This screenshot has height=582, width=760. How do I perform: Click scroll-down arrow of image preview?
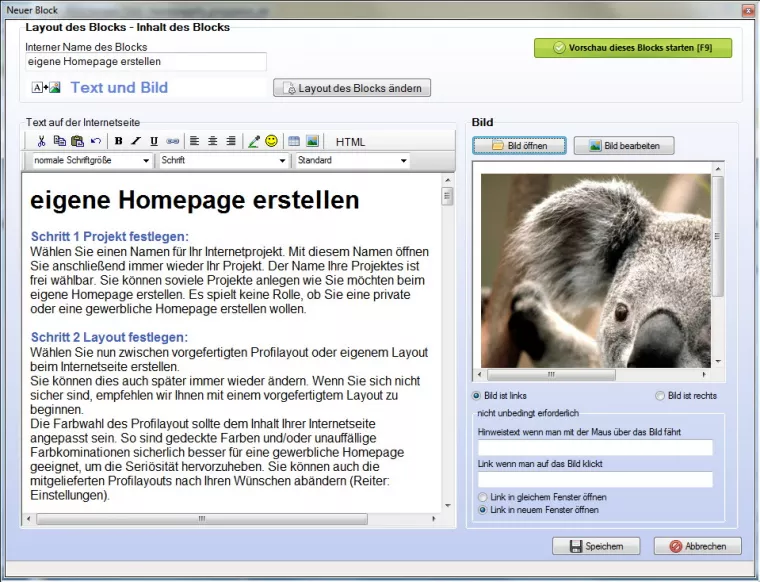(718, 362)
